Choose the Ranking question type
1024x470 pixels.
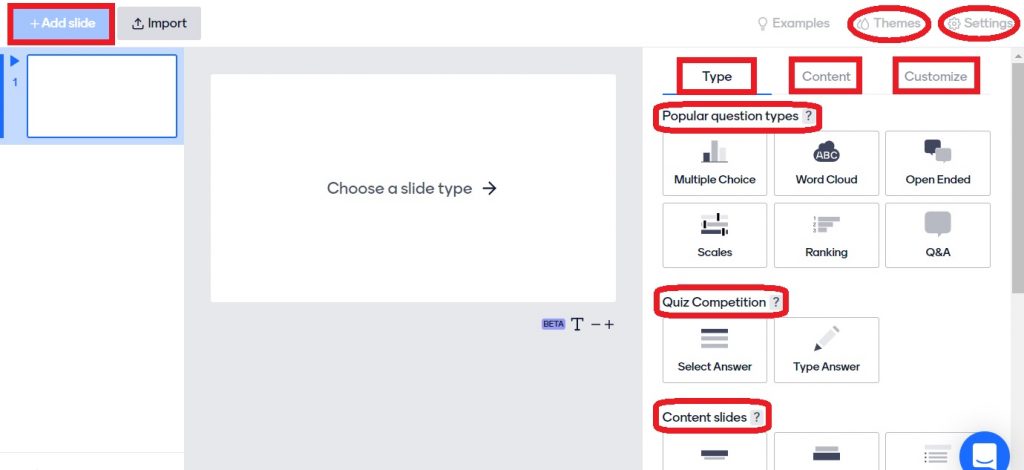[x=826, y=235]
